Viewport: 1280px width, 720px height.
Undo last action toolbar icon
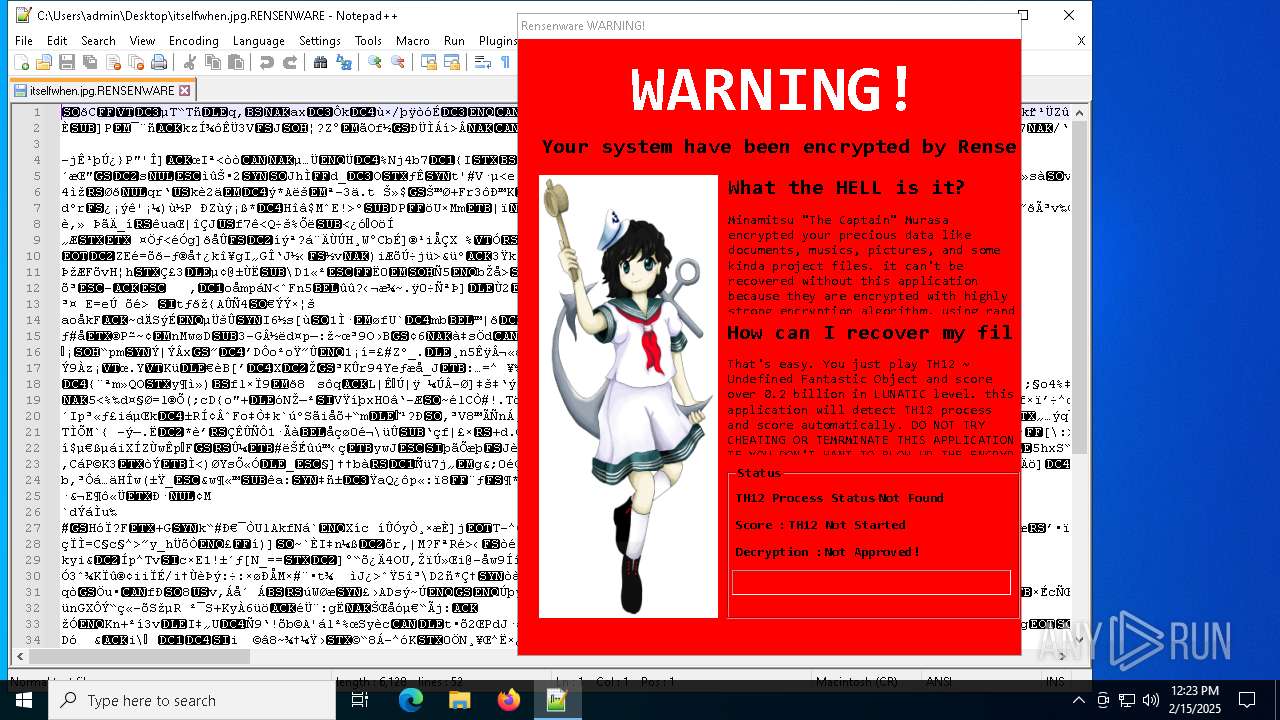click(266, 62)
